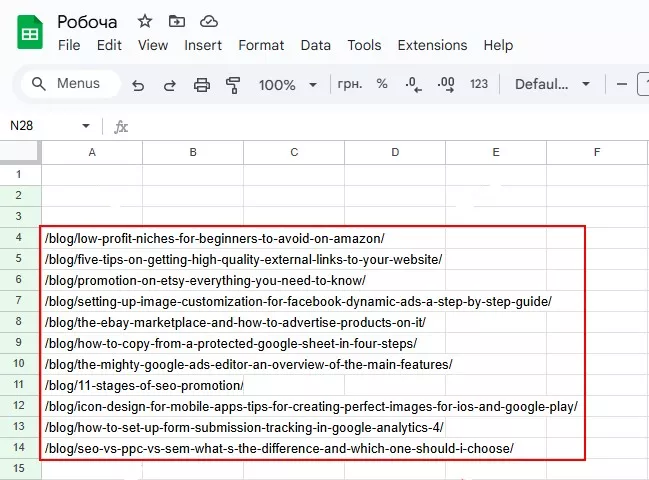Select column A header
The width and height of the screenshot is (649, 480).
coord(92,152)
